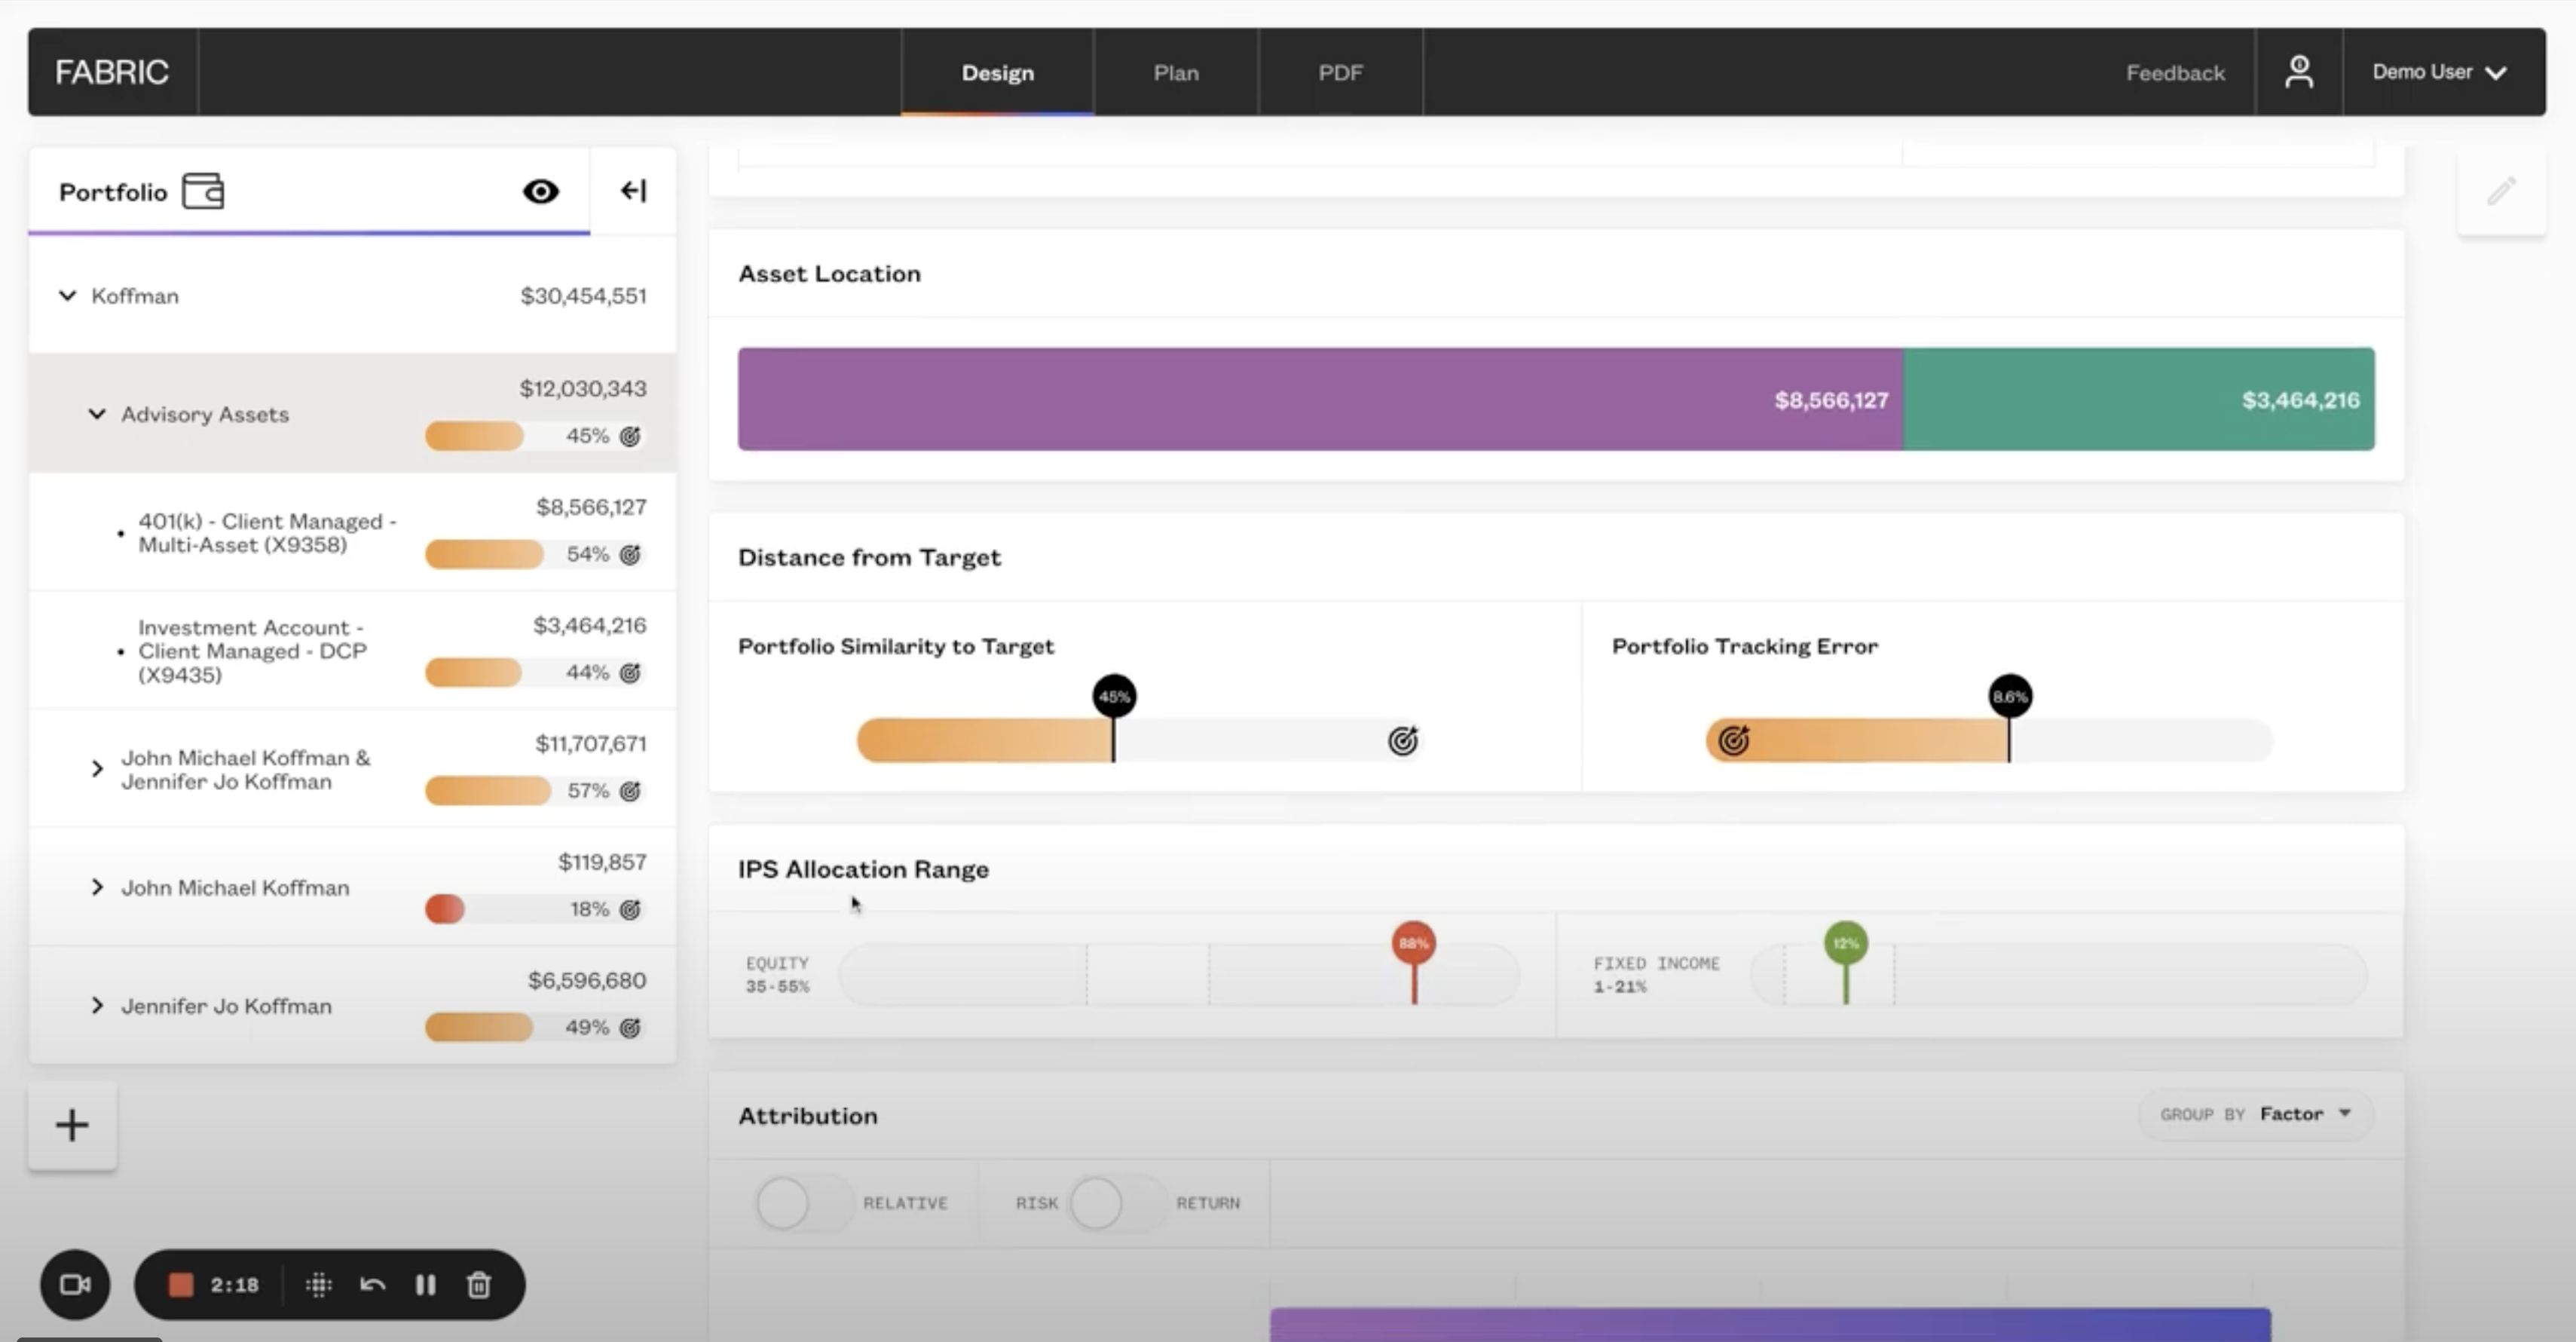Select the video camera icon at bottom left

click(76, 1285)
